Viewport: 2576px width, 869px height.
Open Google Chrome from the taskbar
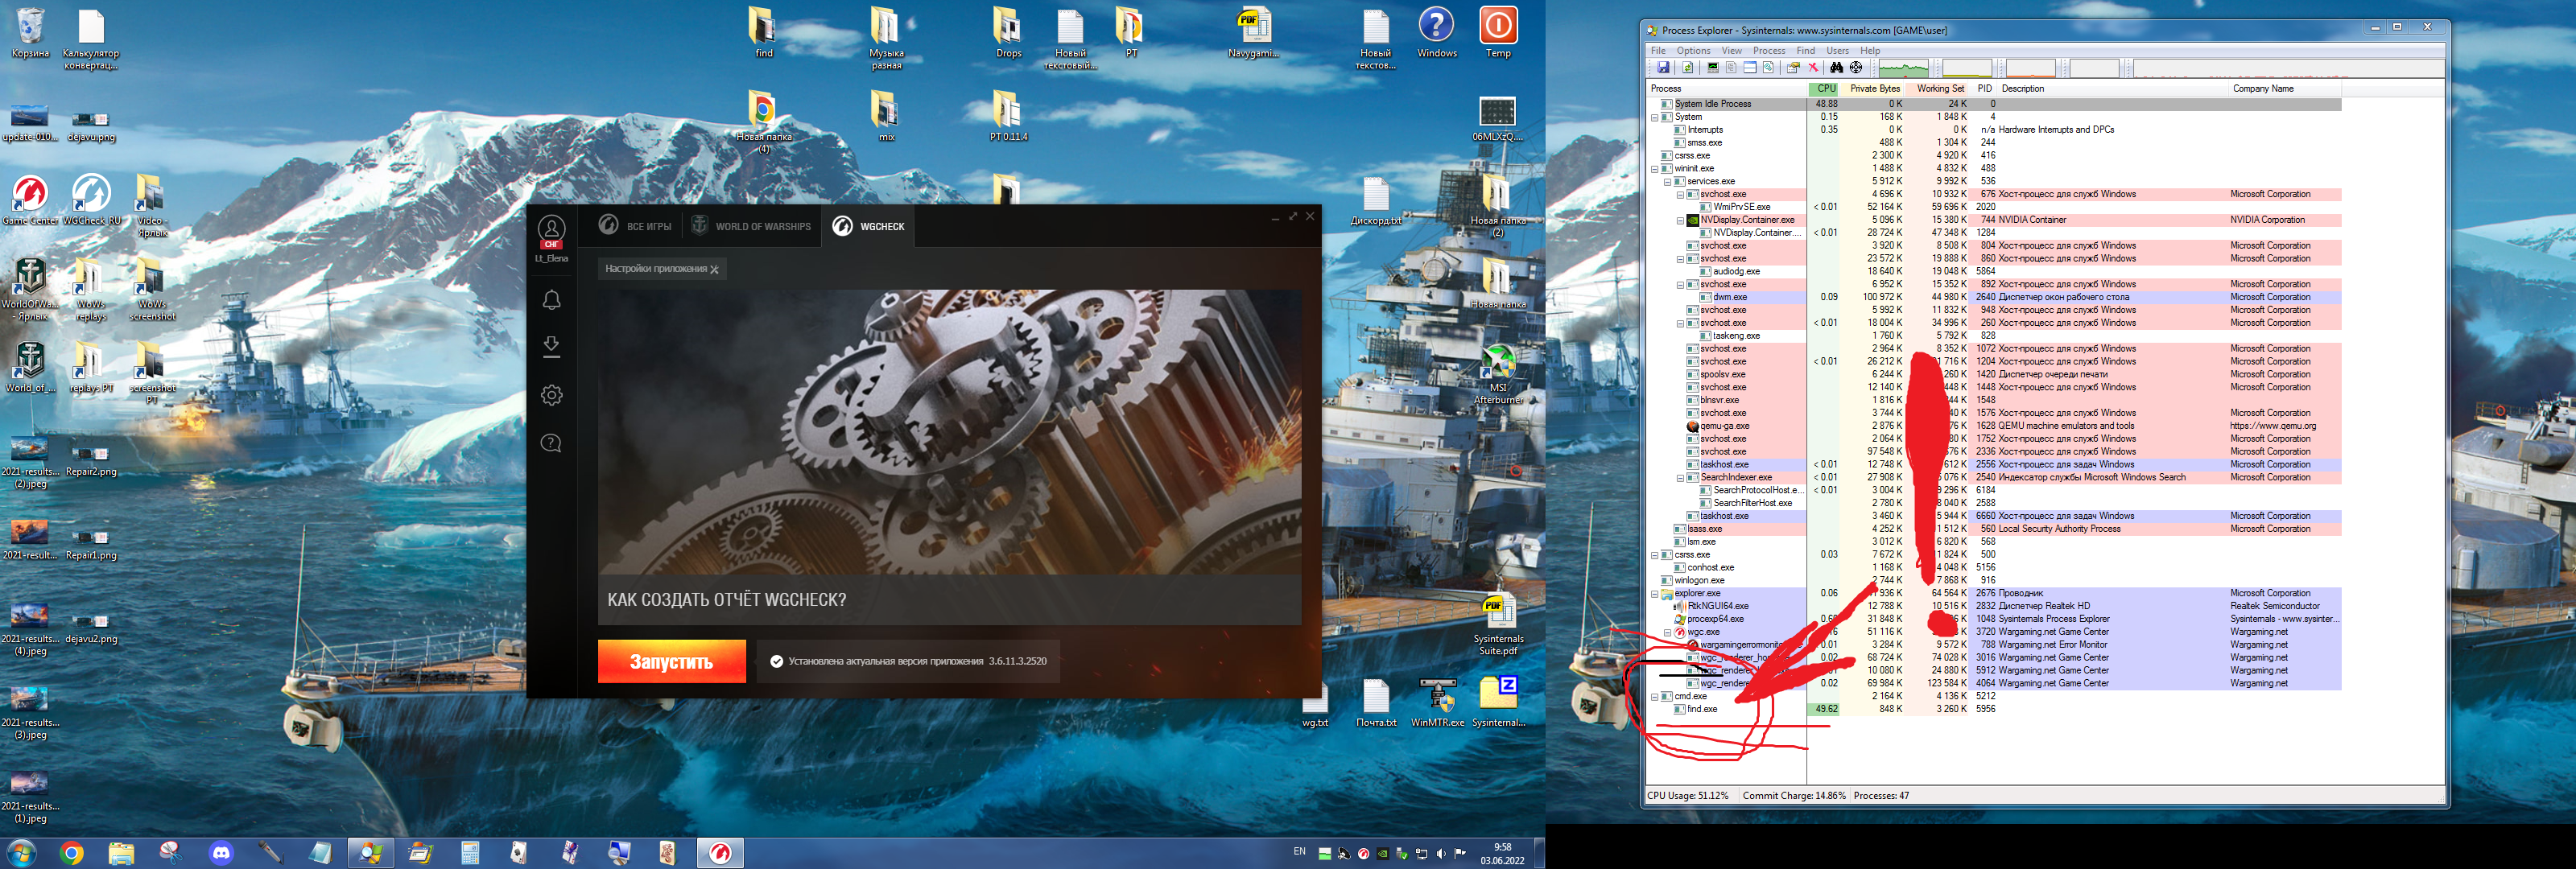point(71,853)
